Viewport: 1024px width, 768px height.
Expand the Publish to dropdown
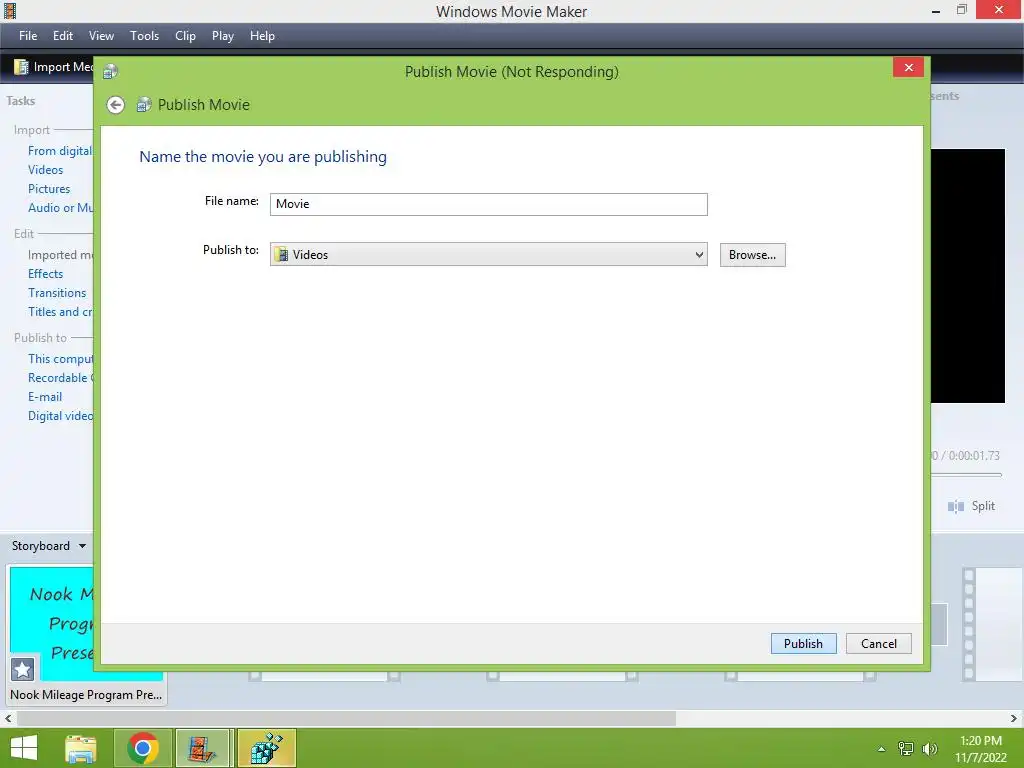699,254
